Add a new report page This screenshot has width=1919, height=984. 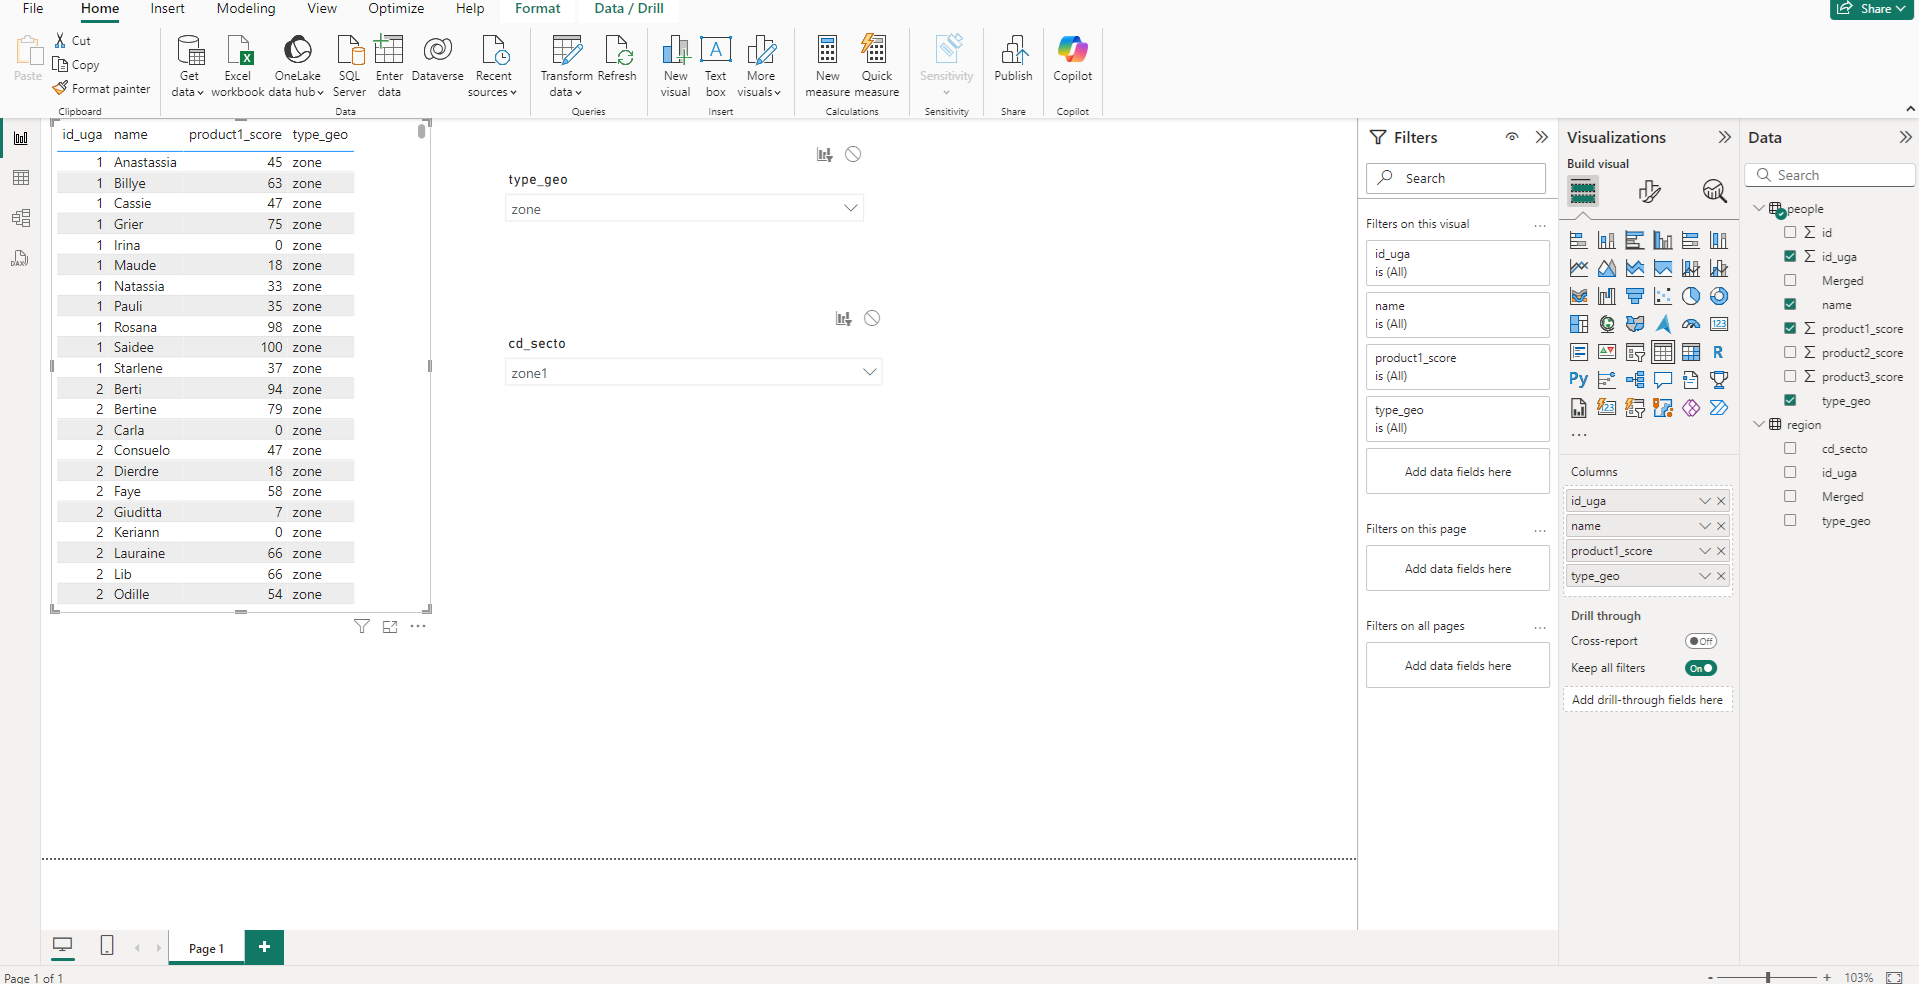[264, 947]
